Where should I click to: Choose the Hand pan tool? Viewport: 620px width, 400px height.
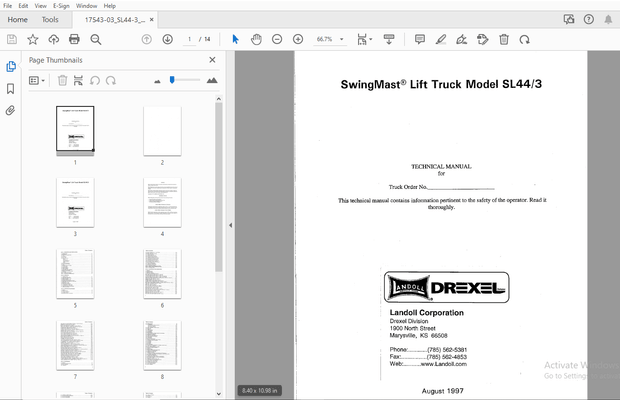256,39
